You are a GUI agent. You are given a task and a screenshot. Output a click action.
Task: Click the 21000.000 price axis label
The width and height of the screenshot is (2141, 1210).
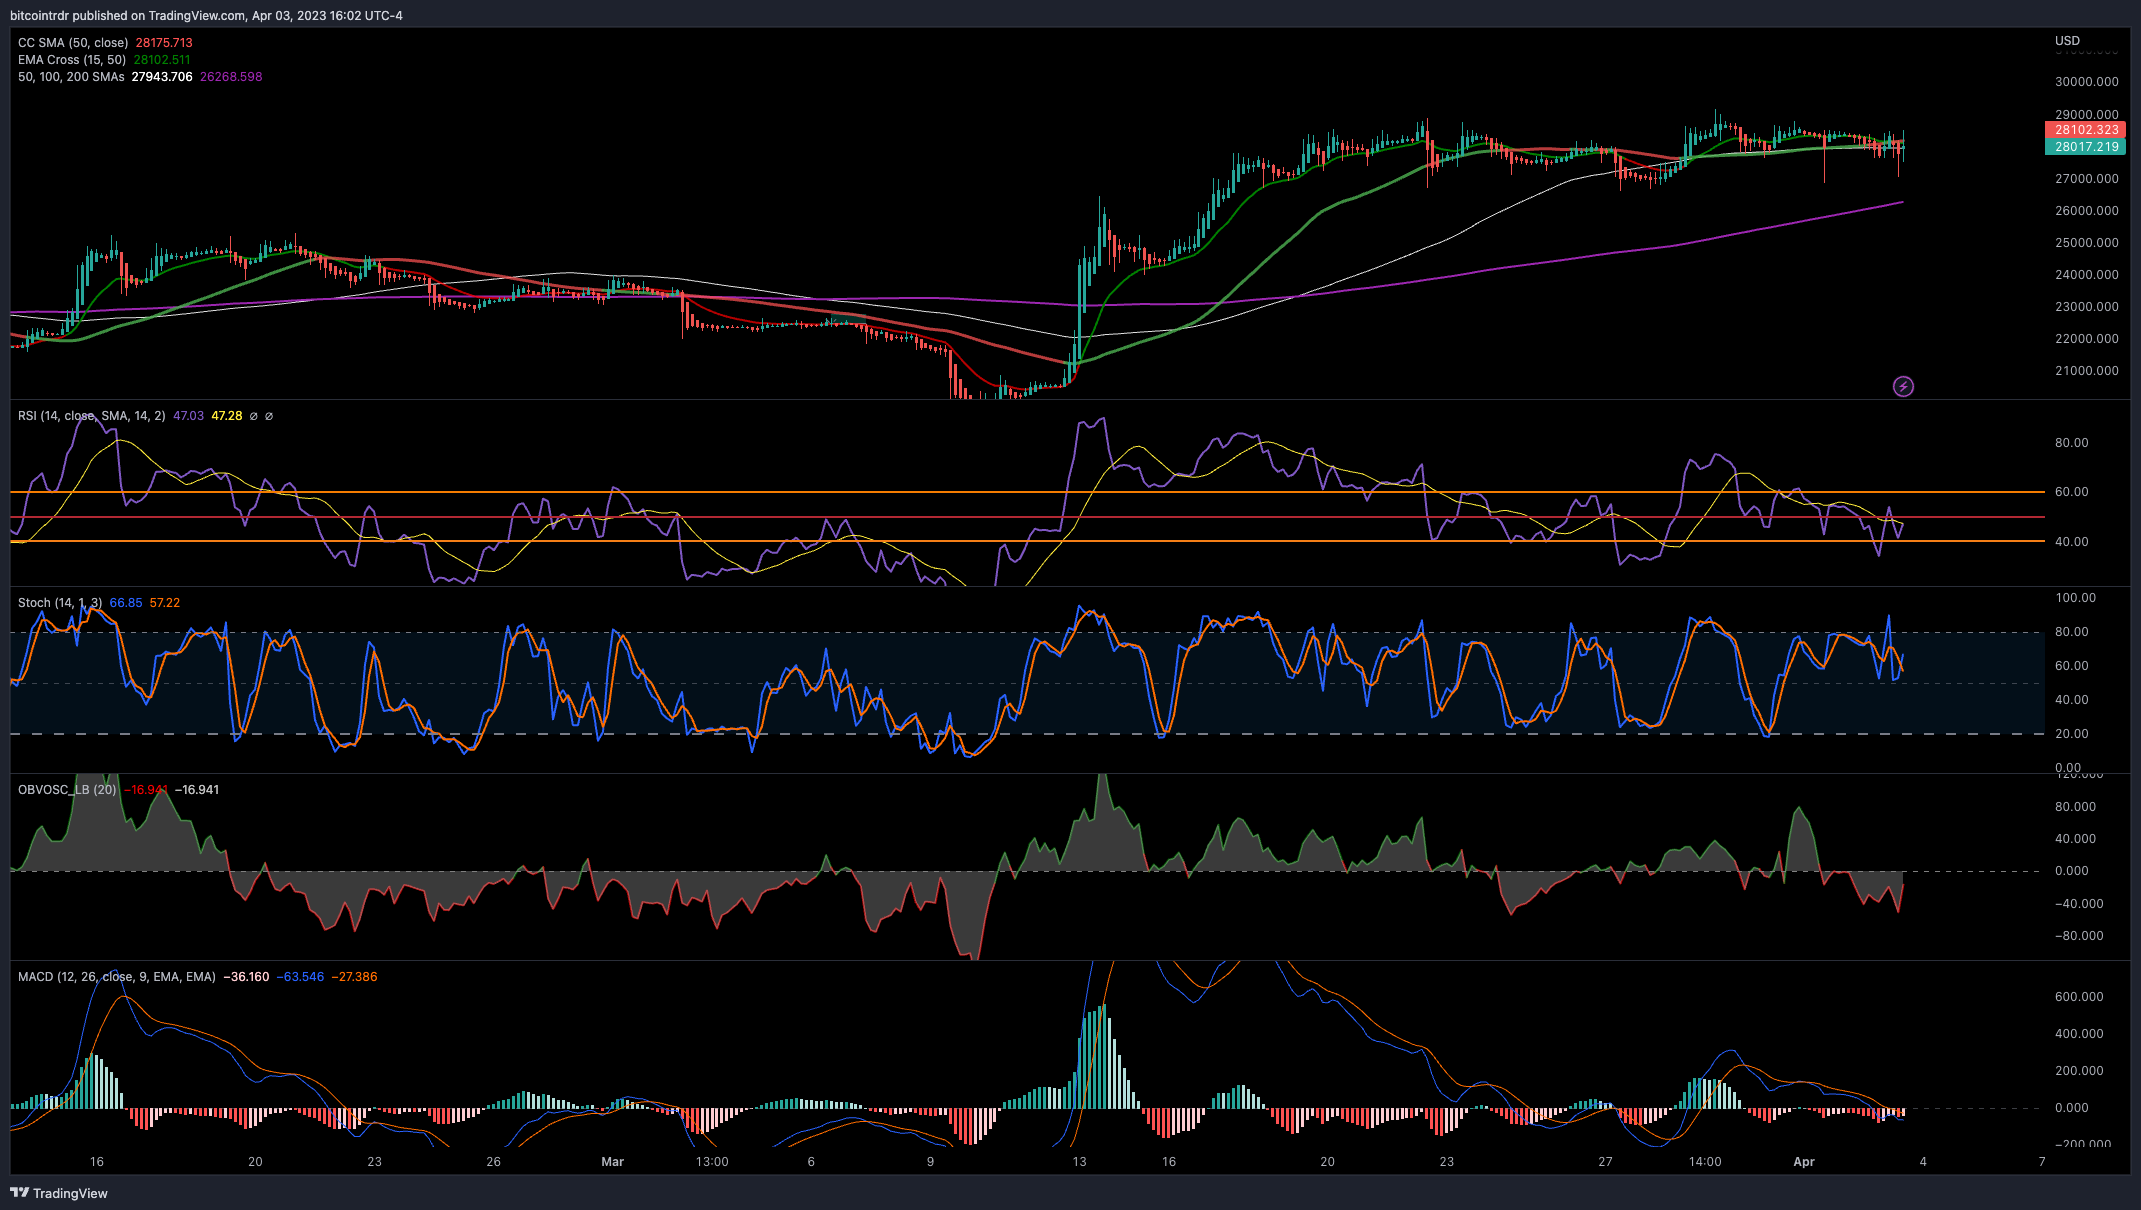click(2086, 371)
